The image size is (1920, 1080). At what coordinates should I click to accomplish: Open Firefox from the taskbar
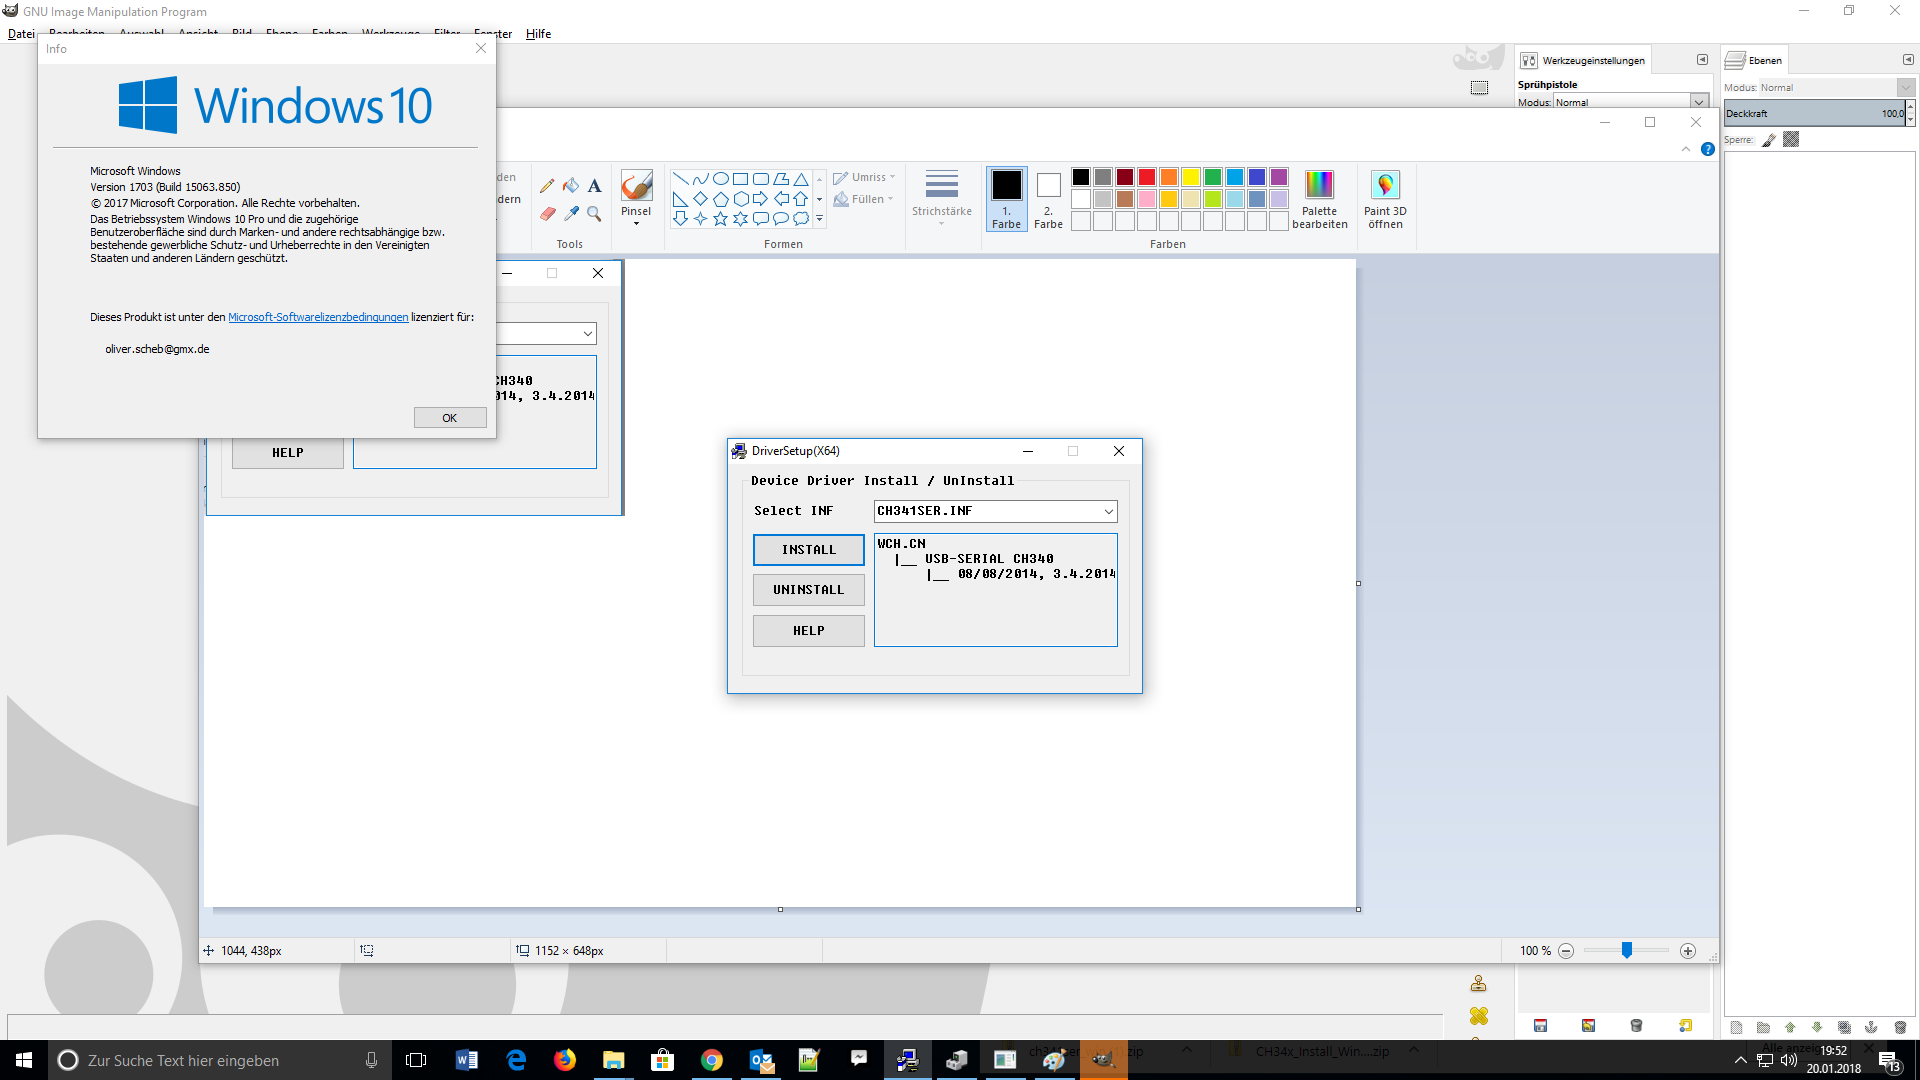[x=565, y=1060]
